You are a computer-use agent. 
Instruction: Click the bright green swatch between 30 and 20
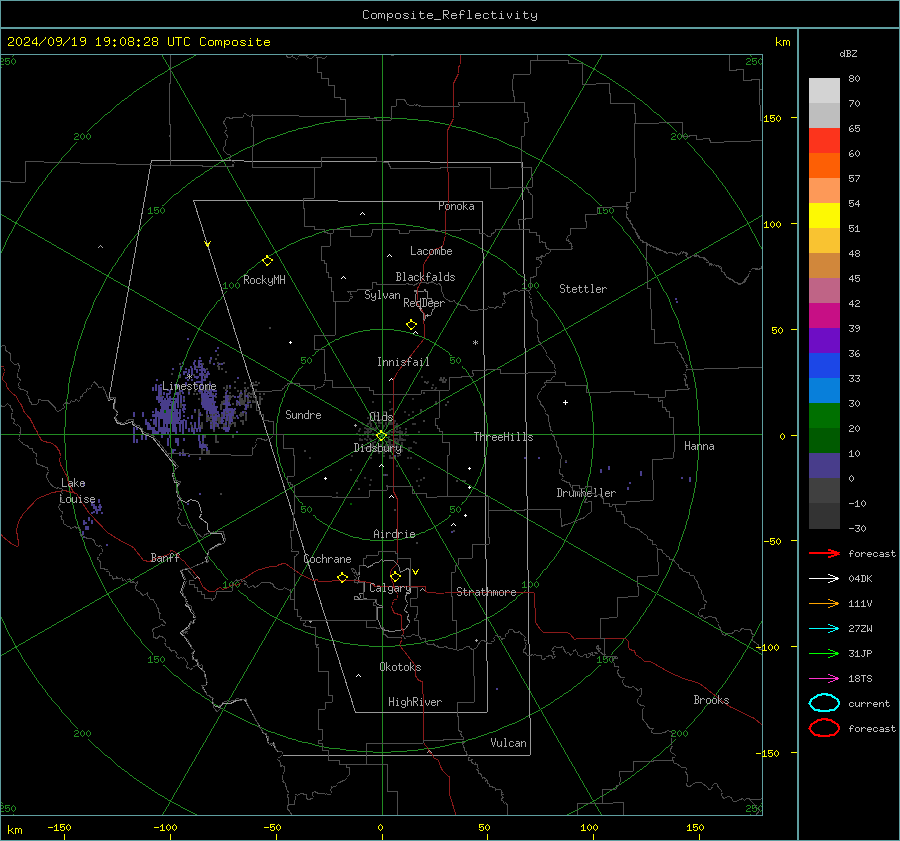[x=824, y=415]
